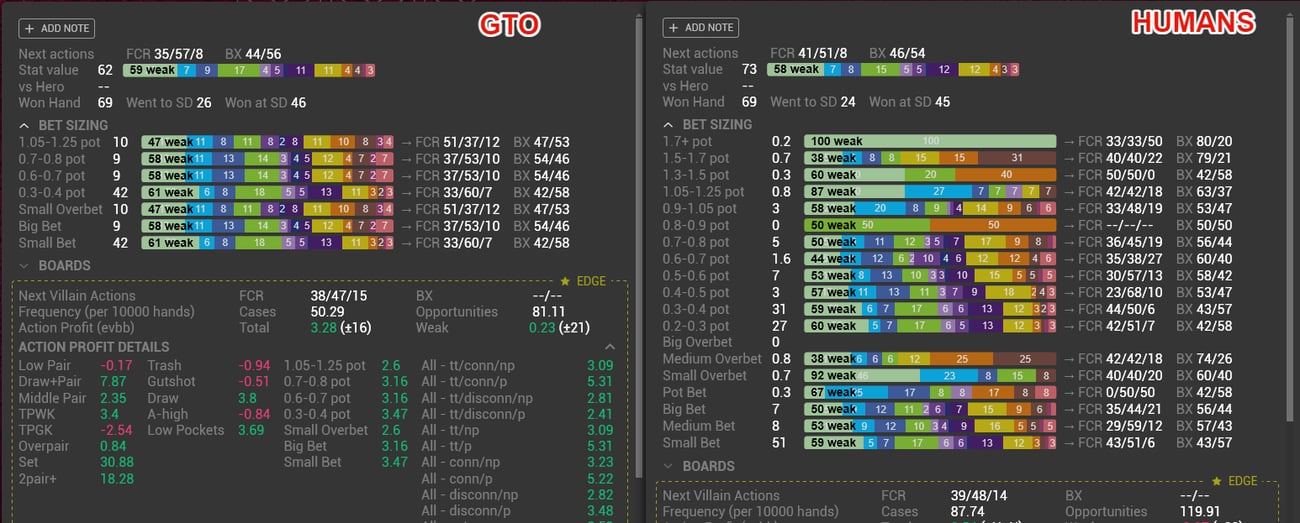This screenshot has height=523, width=1300.
Task: Expand the right BOARDS section chevron
Action: coord(668,466)
